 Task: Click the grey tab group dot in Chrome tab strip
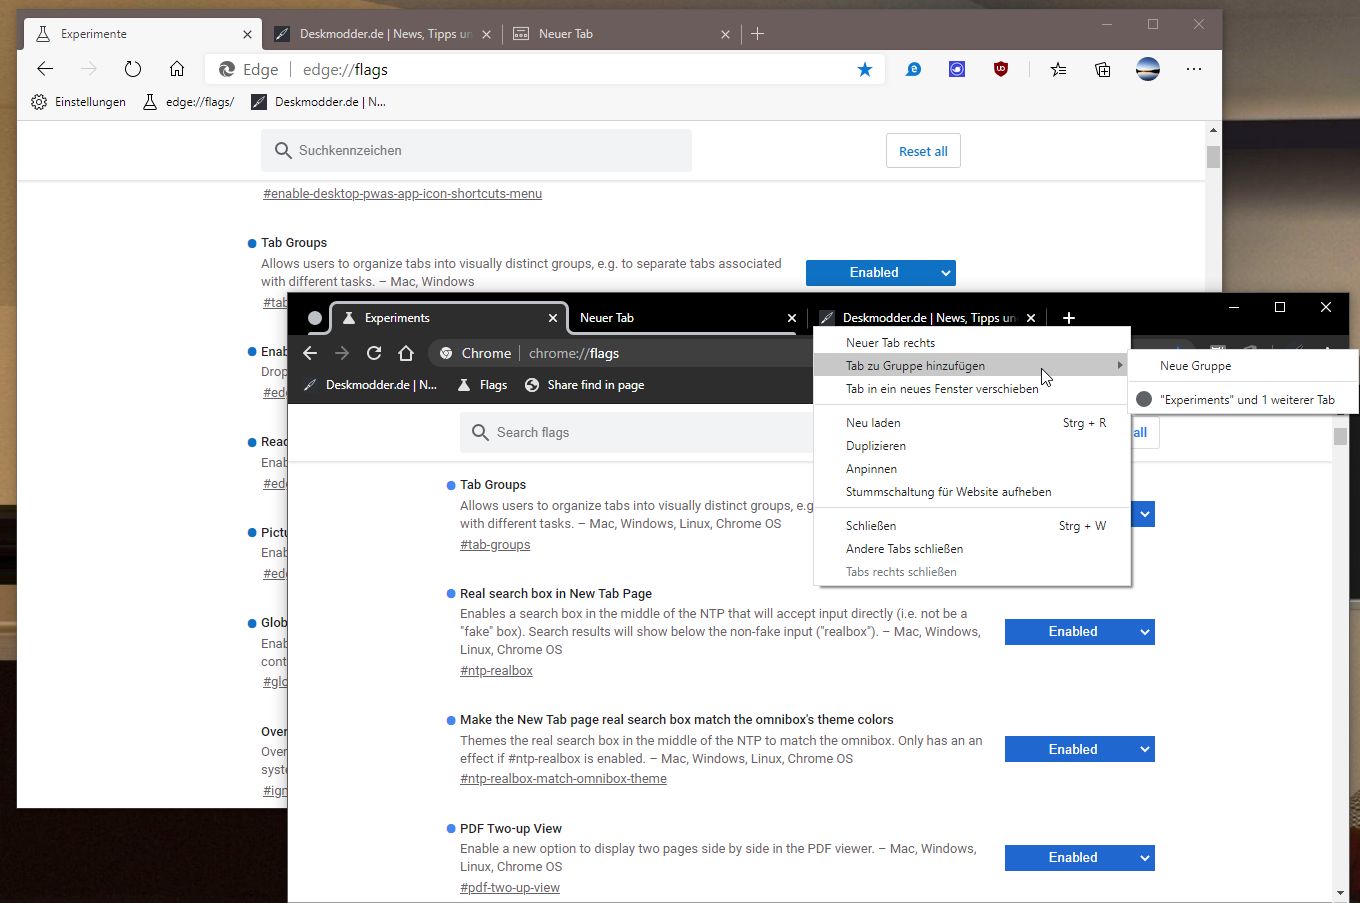pyautogui.click(x=315, y=318)
